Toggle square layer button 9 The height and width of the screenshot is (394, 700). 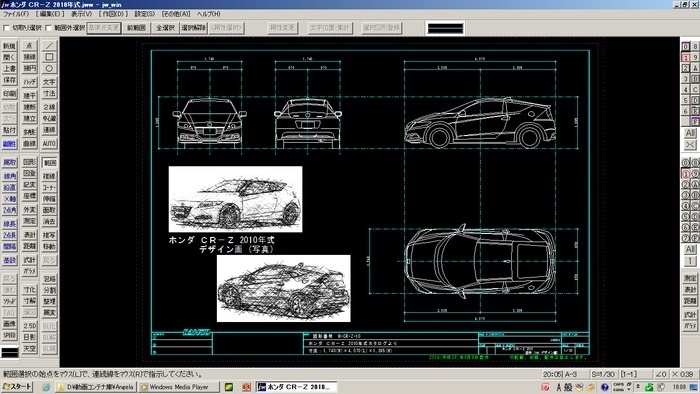[695, 58]
